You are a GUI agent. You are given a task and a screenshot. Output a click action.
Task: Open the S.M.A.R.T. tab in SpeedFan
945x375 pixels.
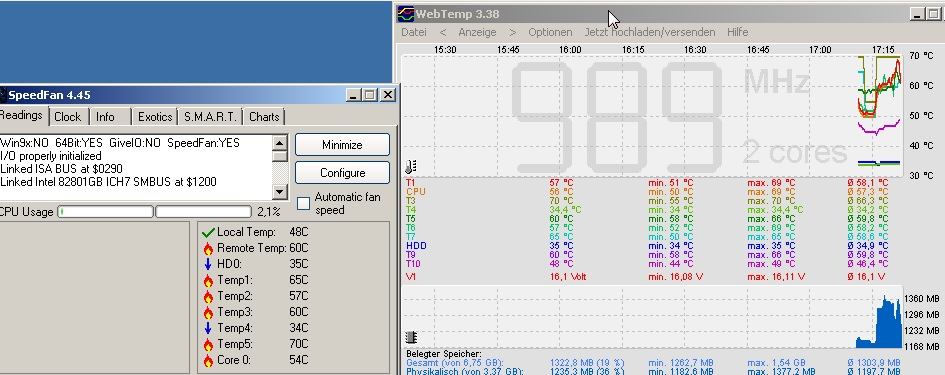pos(210,117)
